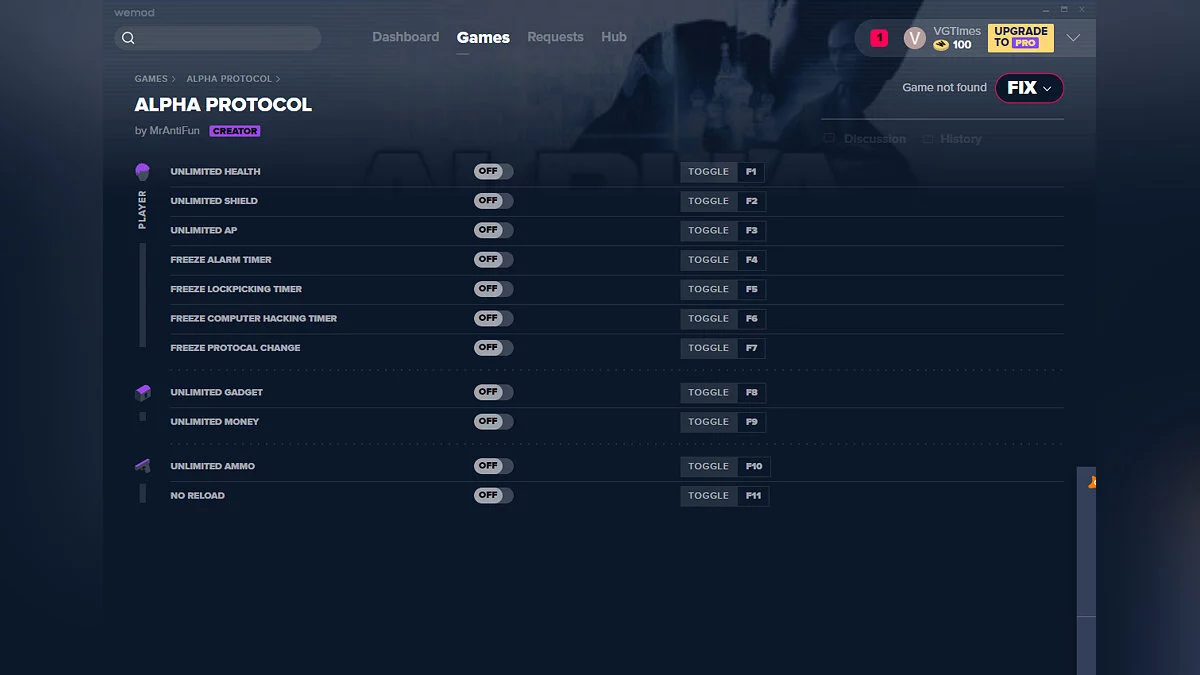Viewport: 1200px width, 675px height.
Task: Change the F11 hotkey assignment
Action: 754,495
